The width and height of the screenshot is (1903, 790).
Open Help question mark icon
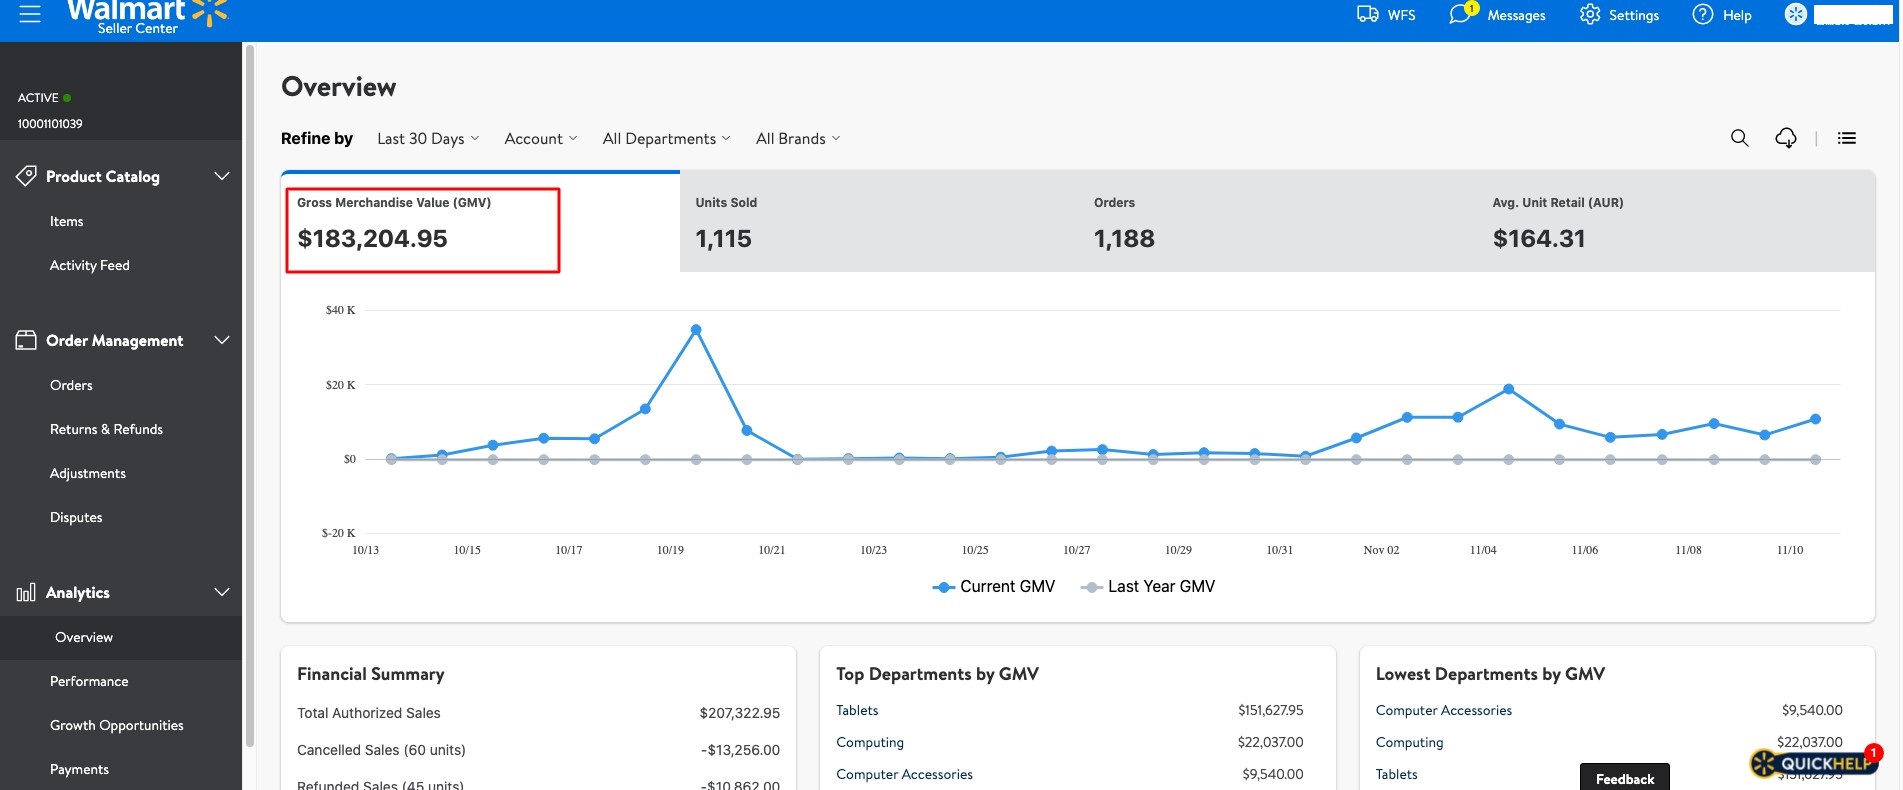(1703, 14)
